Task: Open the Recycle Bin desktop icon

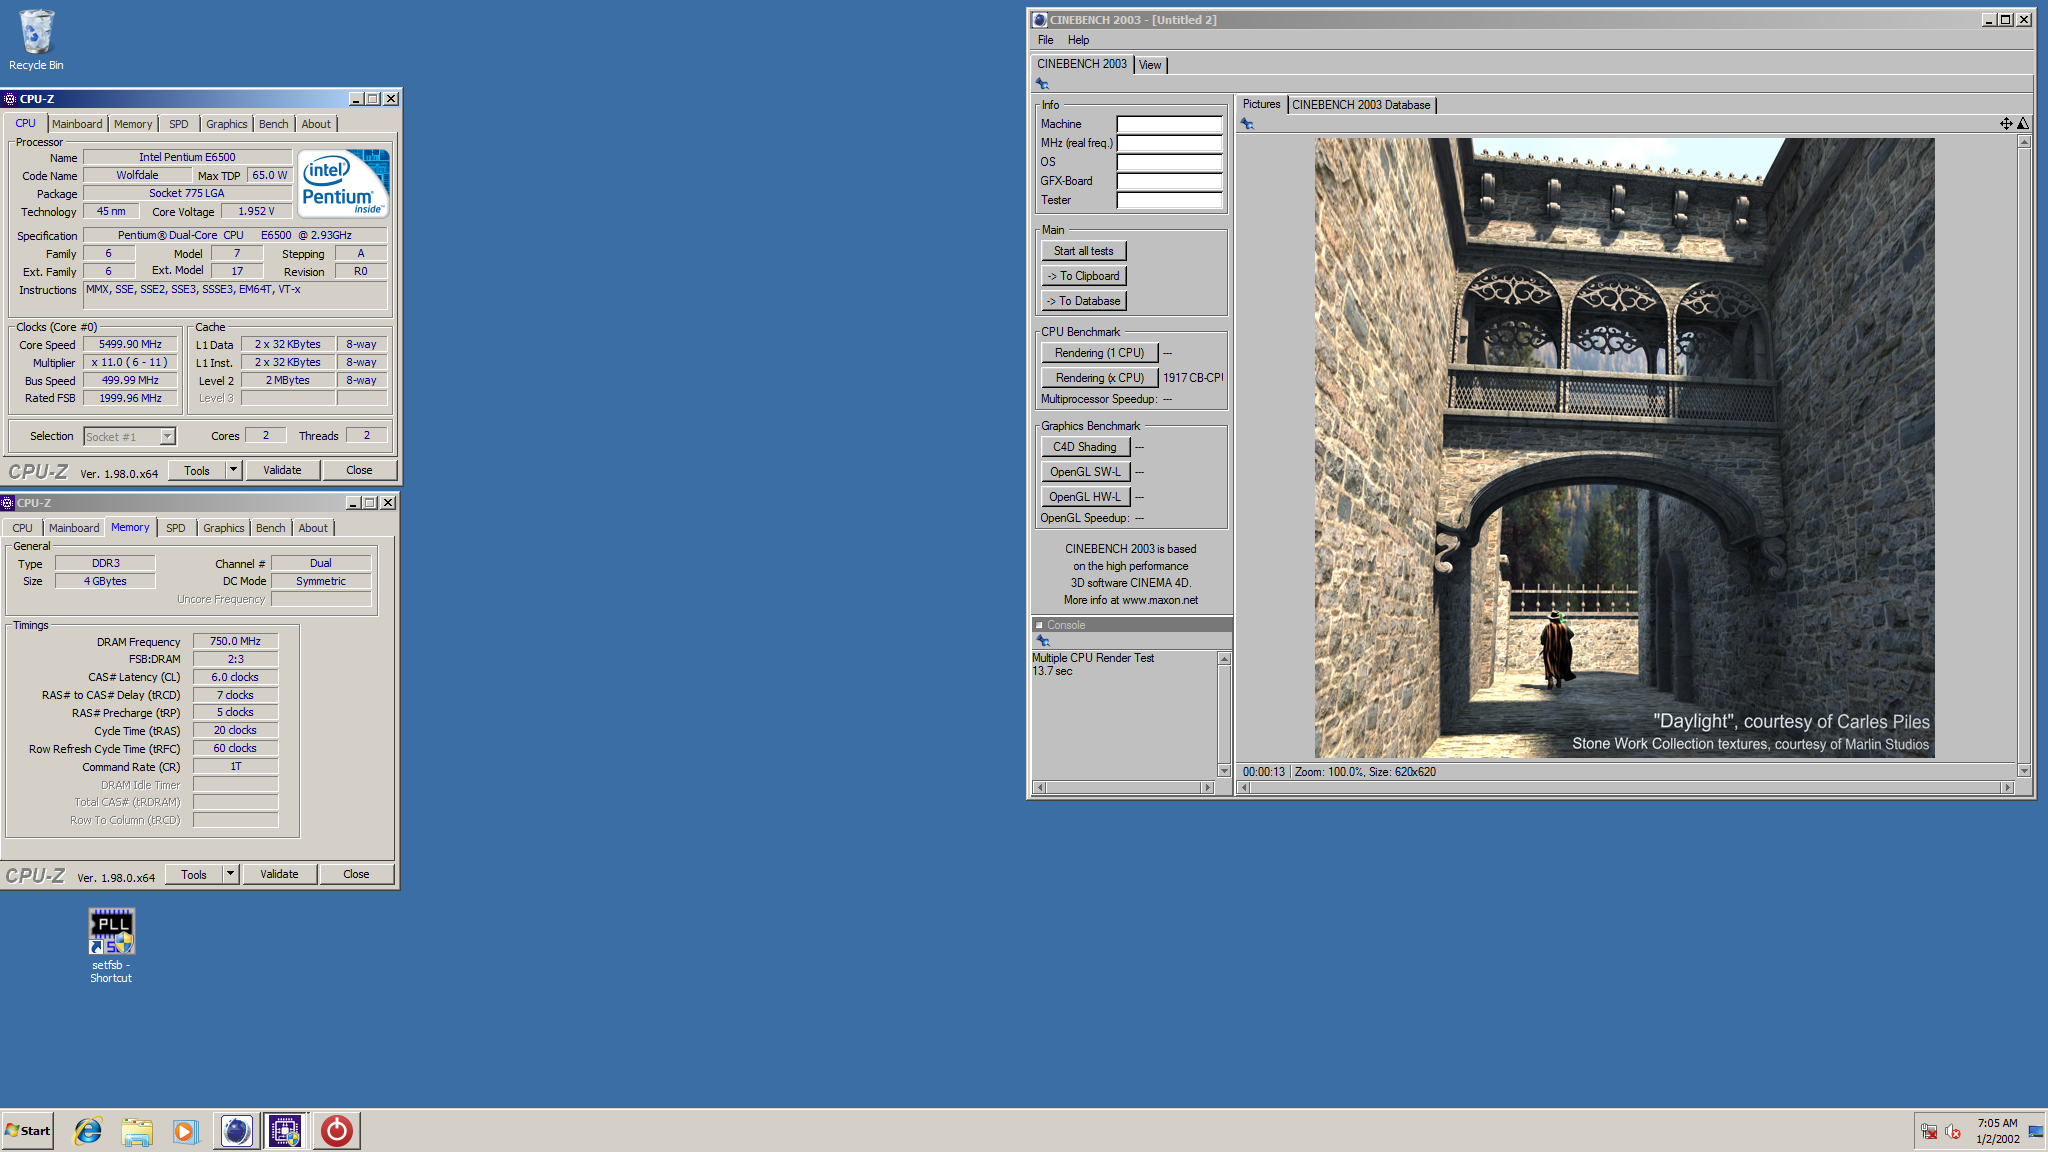Action: [36, 40]
